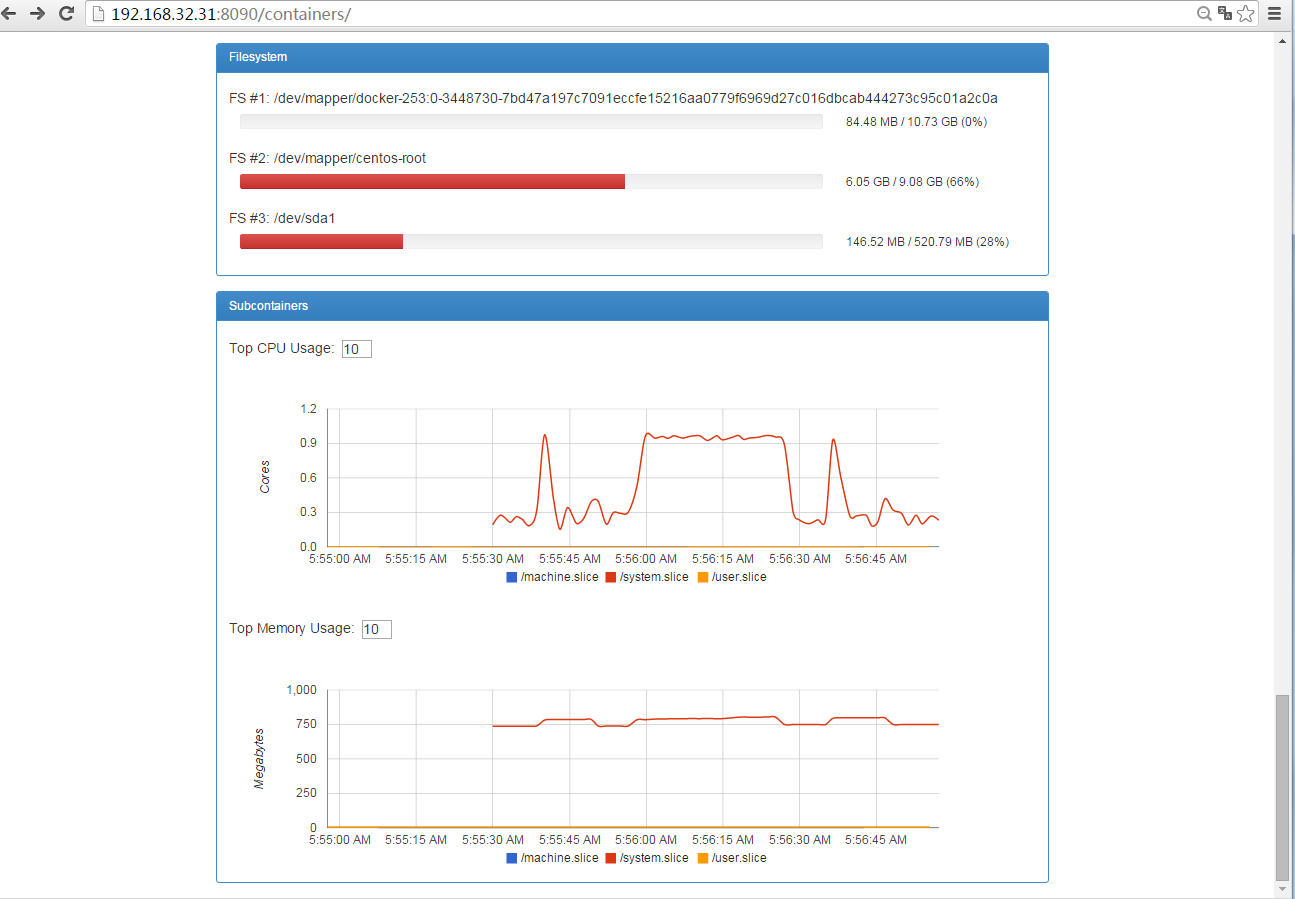This screenshot has width=1295, height=899.
Task: Go forward using the browser forward arrow
Action: coord(38,14)
